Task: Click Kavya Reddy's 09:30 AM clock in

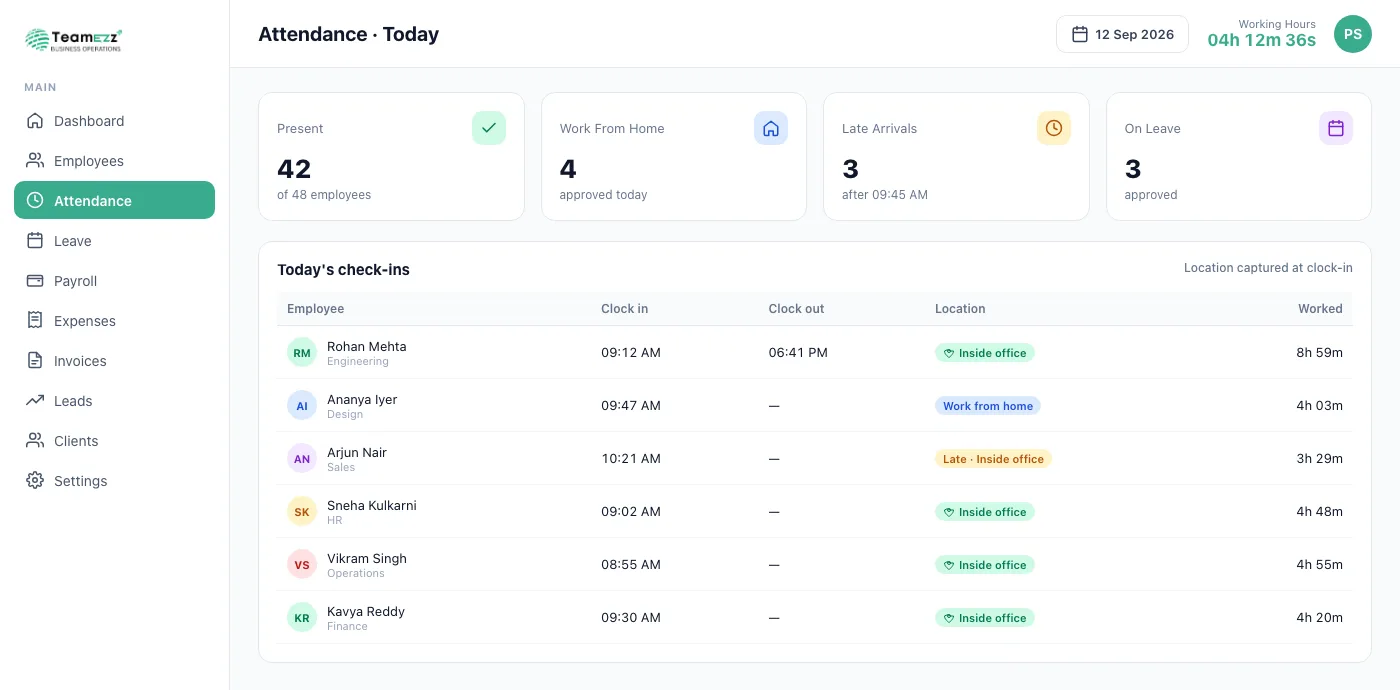Action: click(631, 618)
